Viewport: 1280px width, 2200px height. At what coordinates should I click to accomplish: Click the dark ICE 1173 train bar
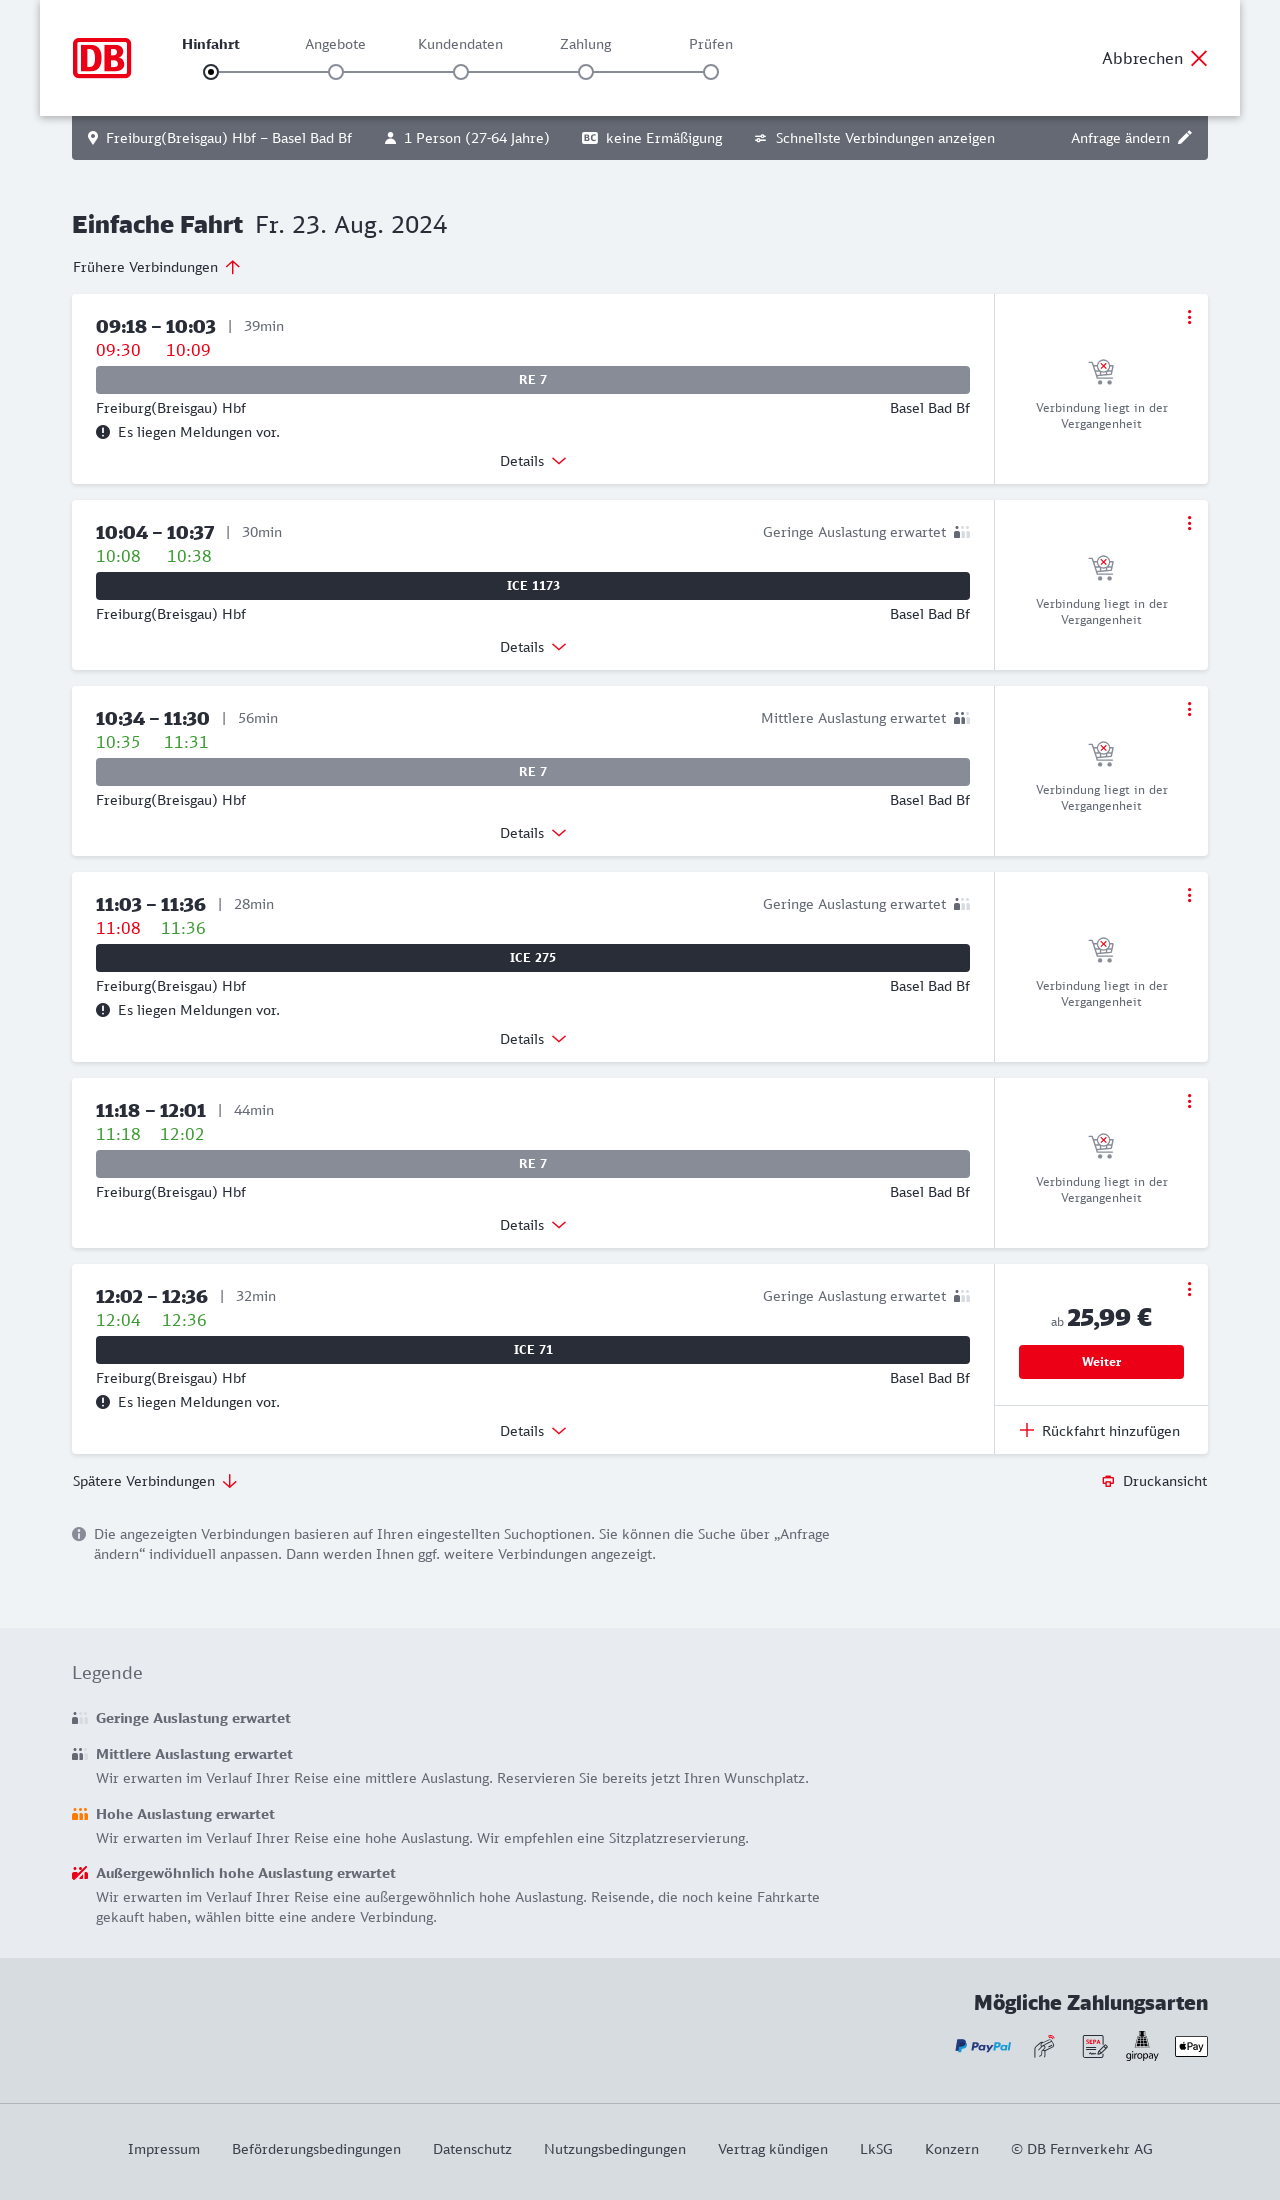point(533,586)
